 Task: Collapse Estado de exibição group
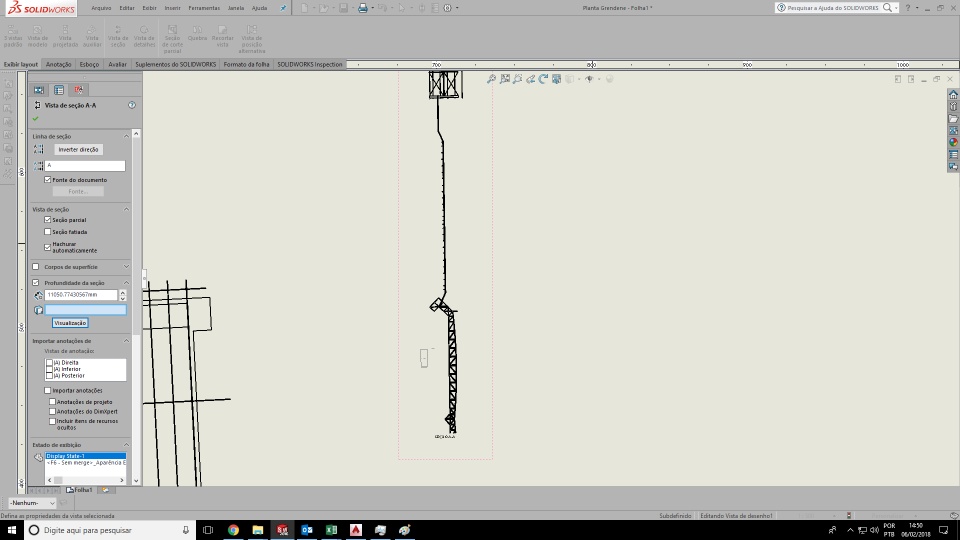[x=126, y=445]
